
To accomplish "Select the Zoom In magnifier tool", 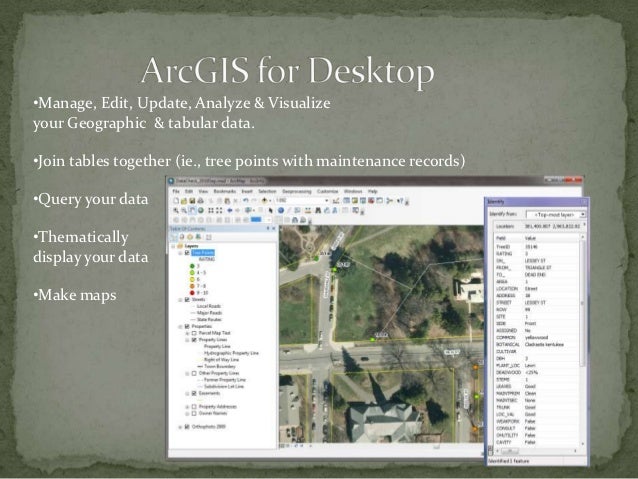I will pos(176,210).
